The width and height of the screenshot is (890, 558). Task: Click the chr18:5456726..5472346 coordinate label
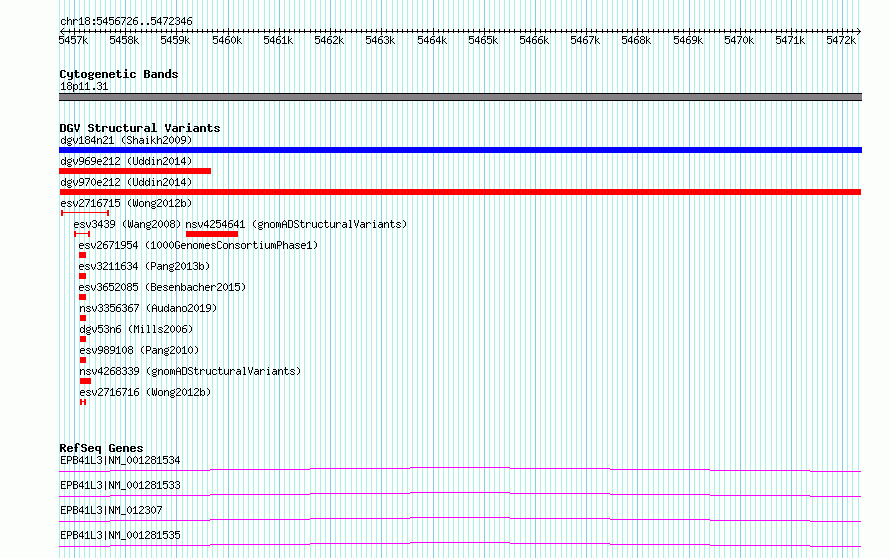127,22
